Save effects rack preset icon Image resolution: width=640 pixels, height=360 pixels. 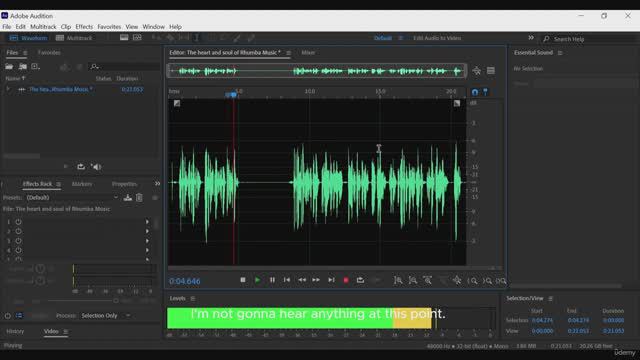point(128,198)
